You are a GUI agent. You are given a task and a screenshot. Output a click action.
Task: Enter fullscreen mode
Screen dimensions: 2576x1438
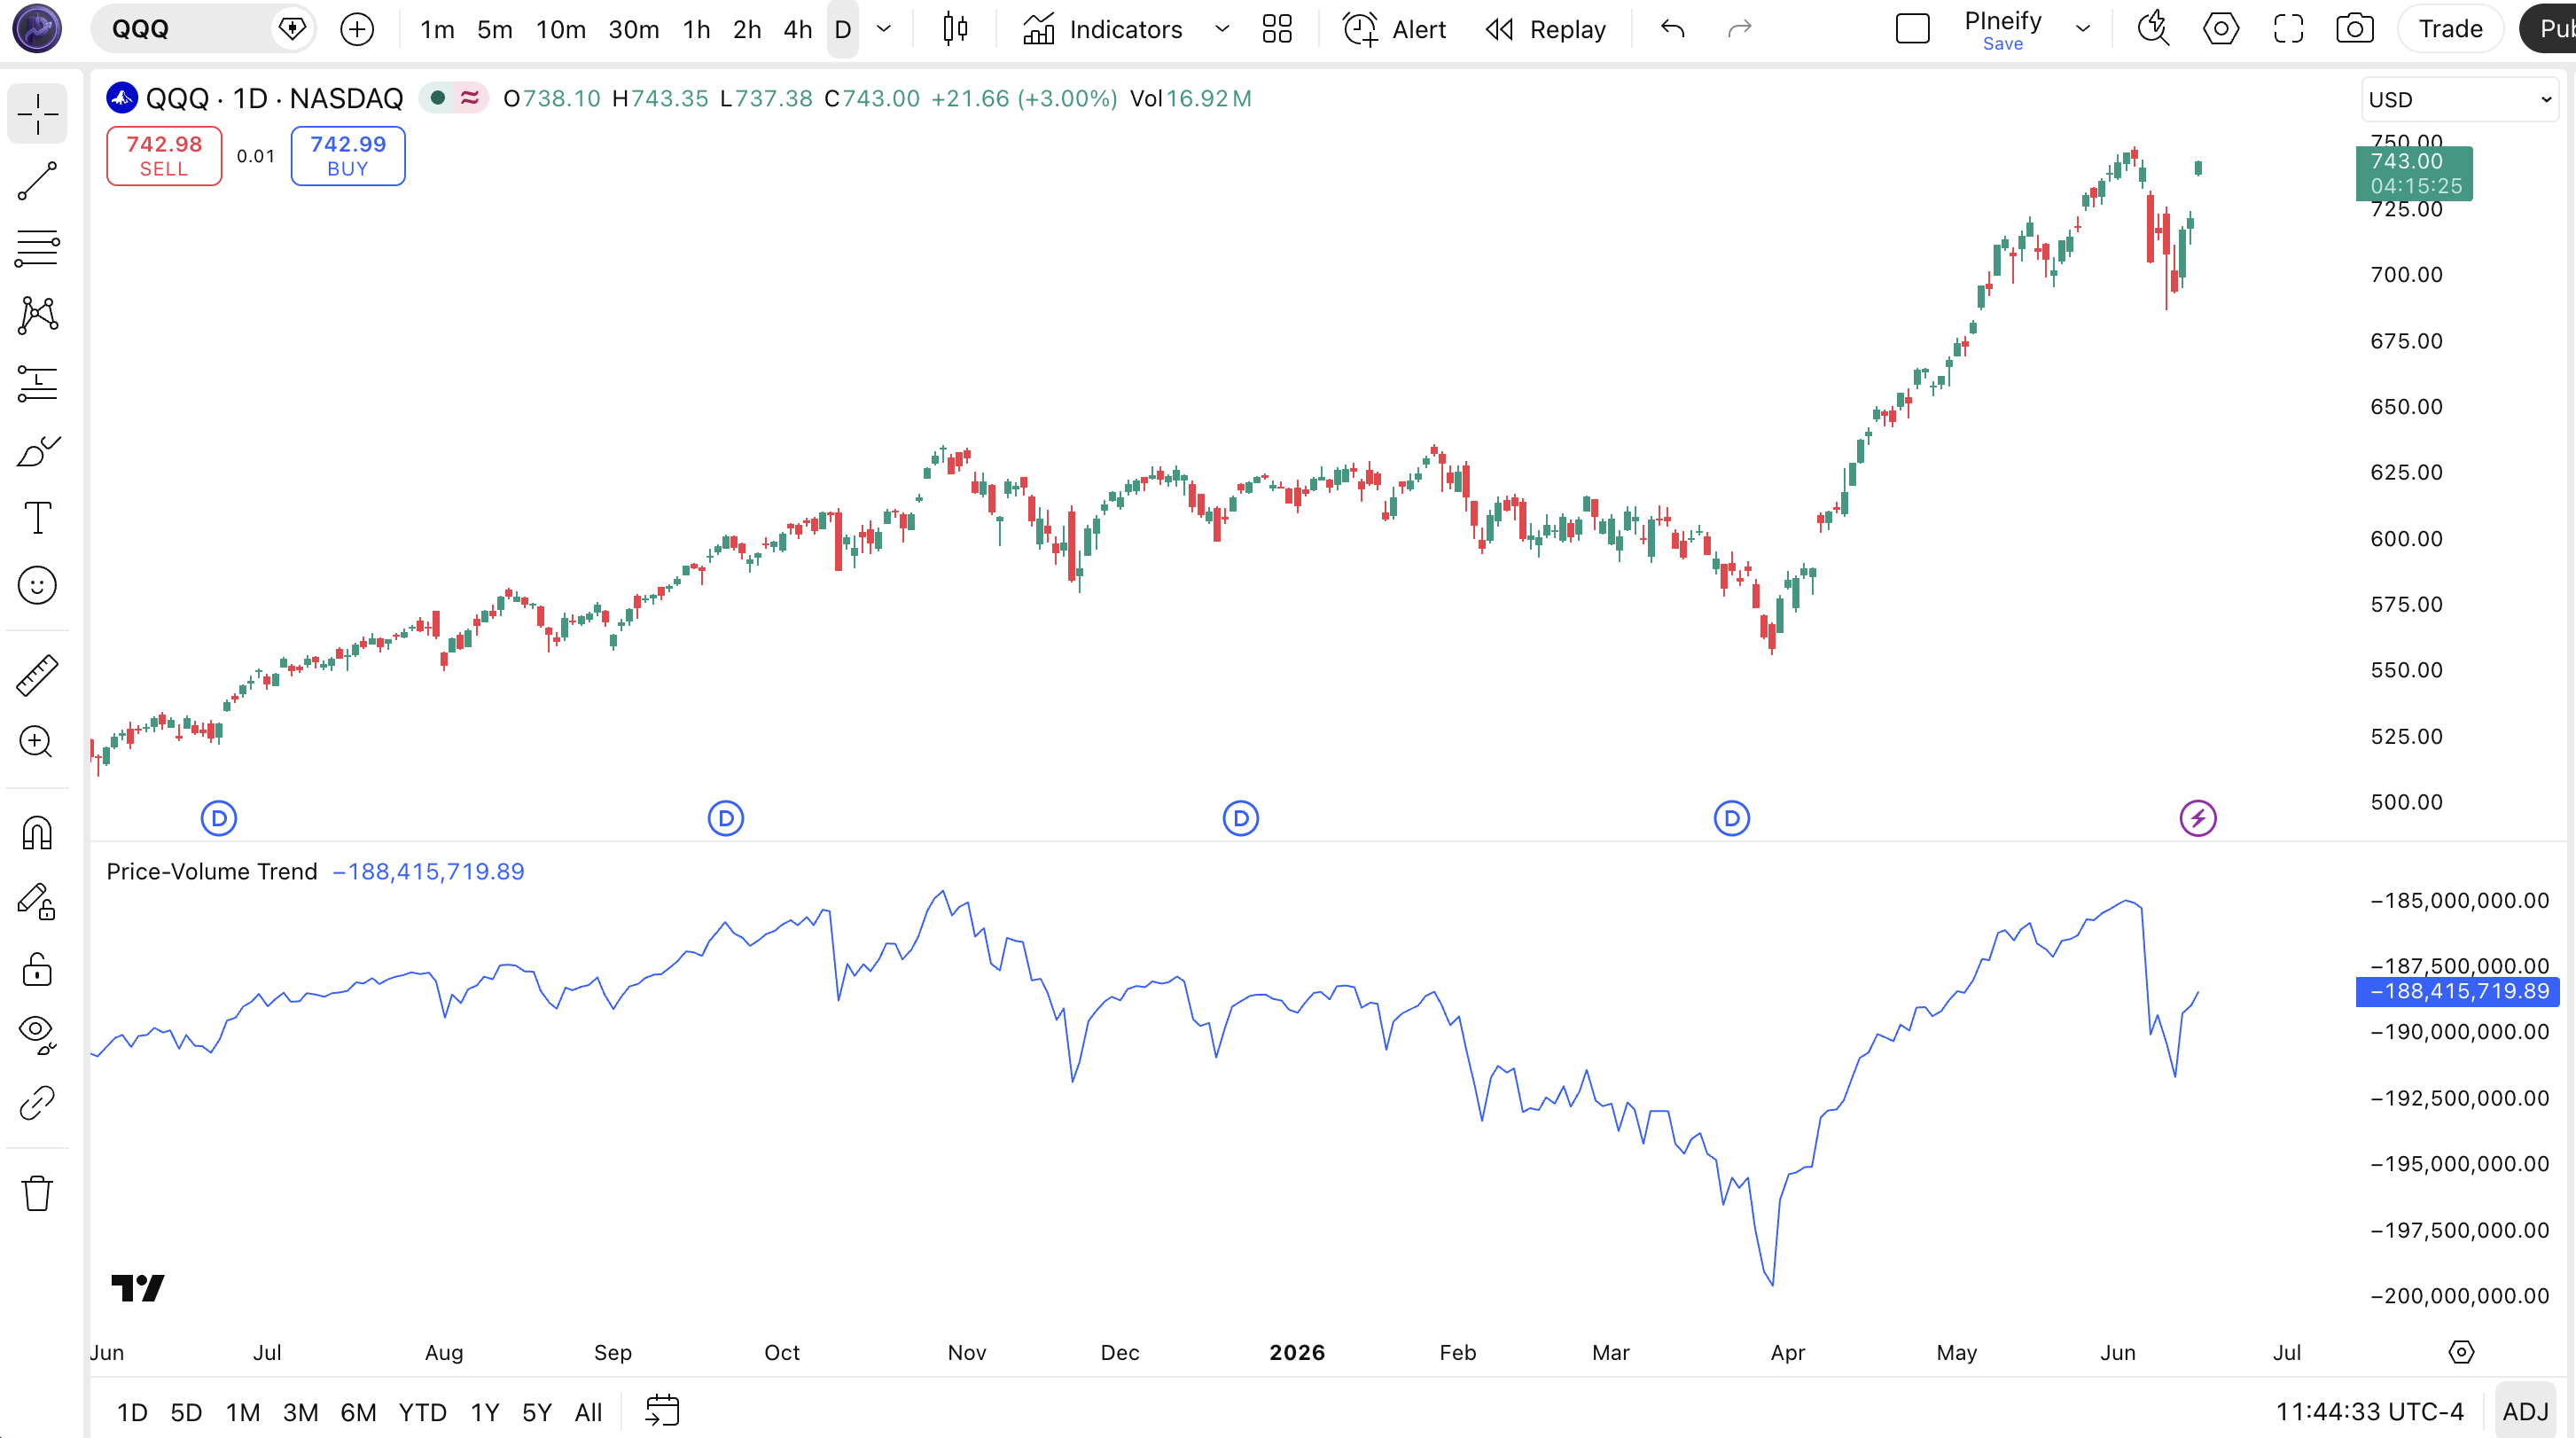2288,29
